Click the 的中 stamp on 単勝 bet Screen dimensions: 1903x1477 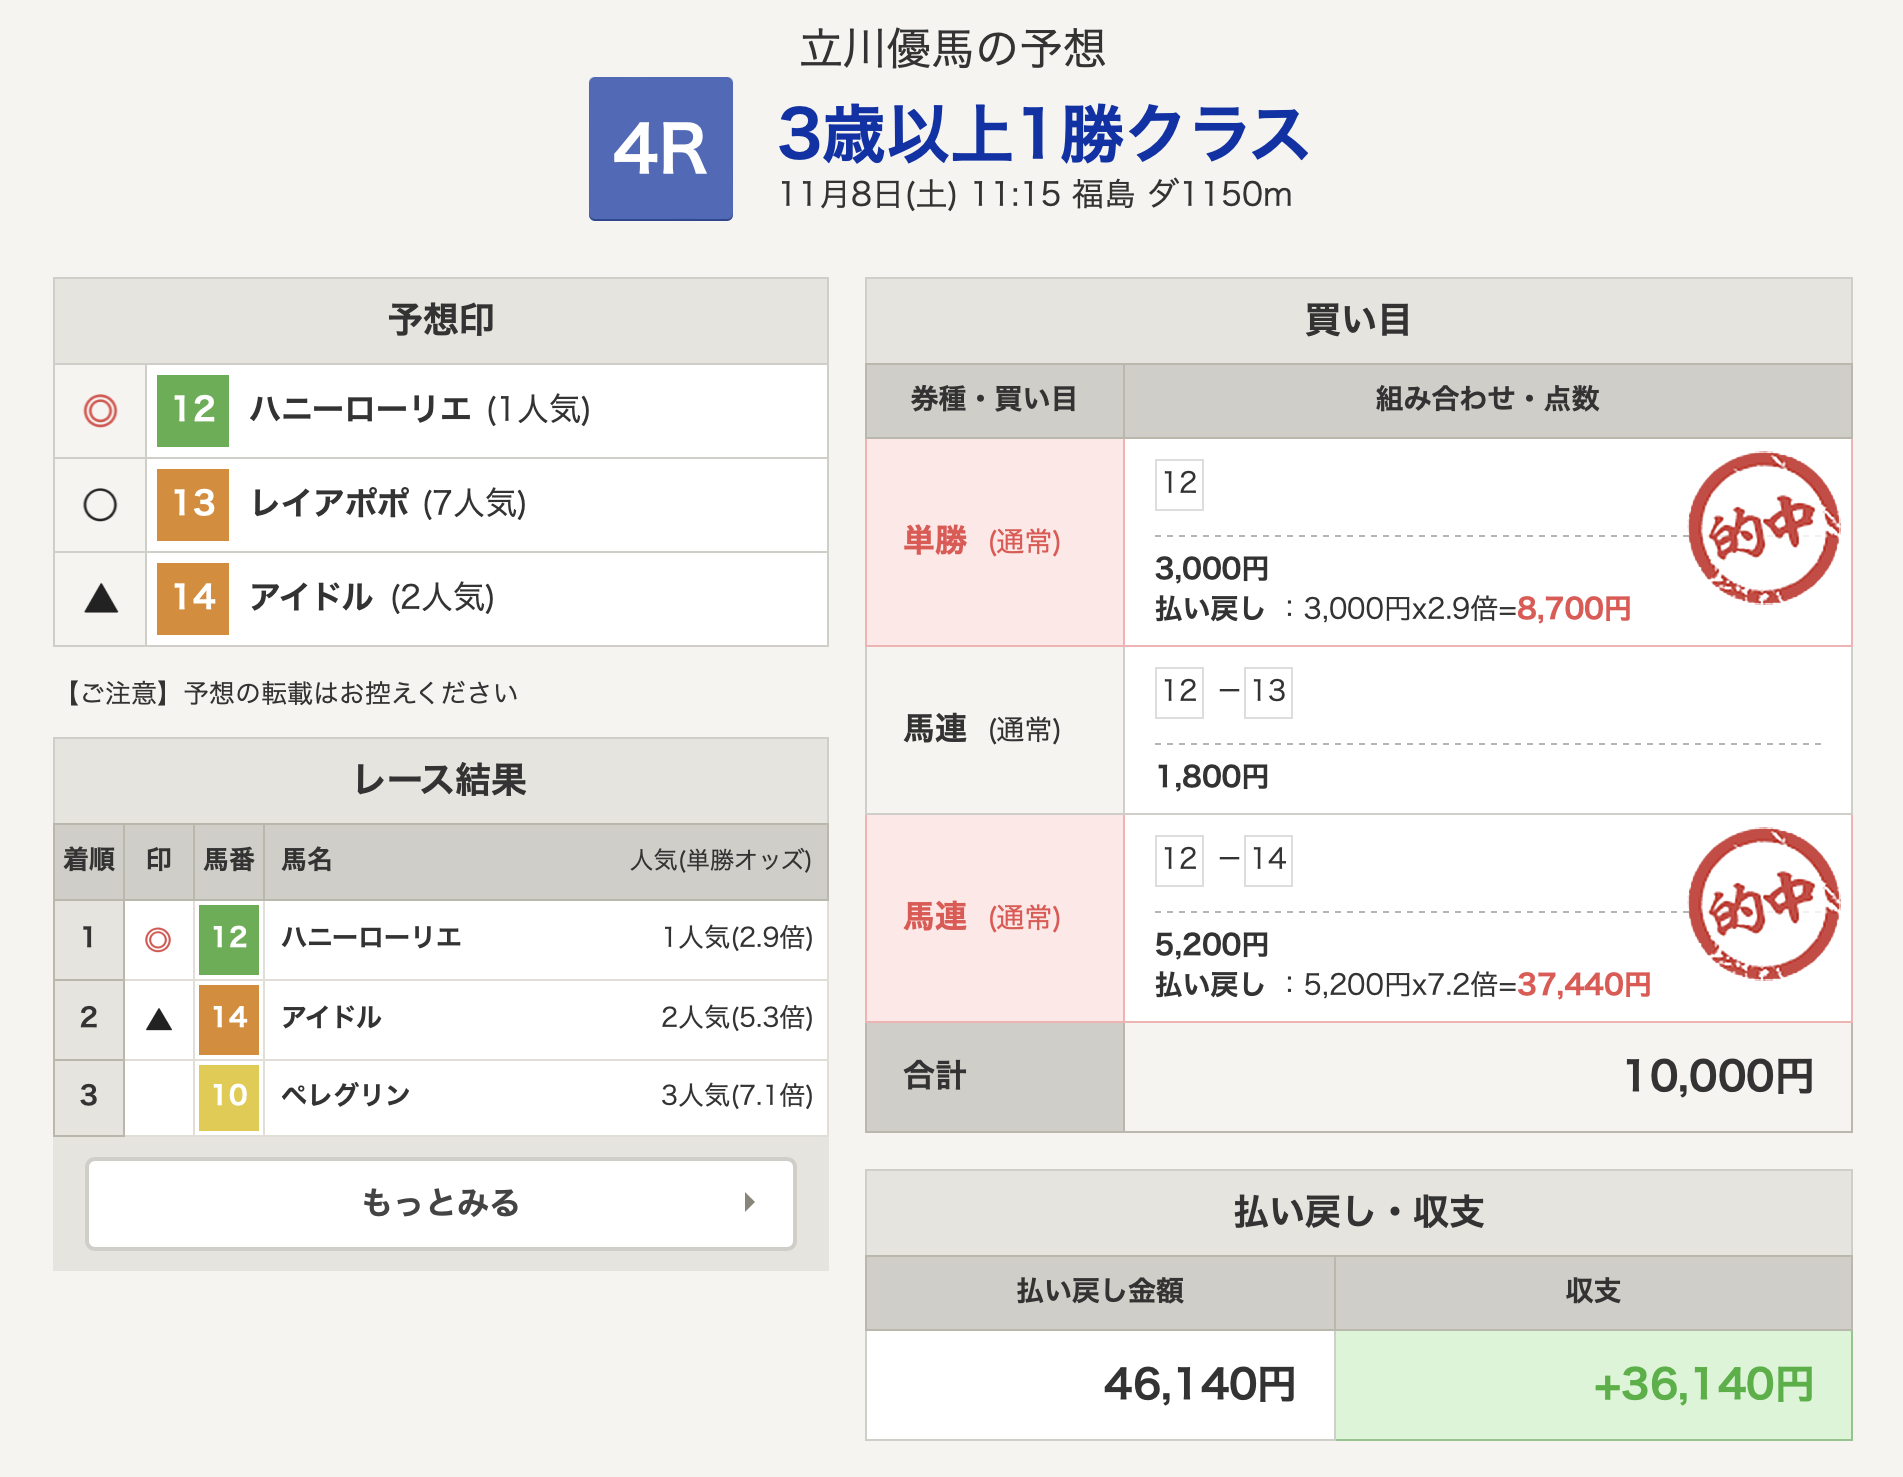1763,528
